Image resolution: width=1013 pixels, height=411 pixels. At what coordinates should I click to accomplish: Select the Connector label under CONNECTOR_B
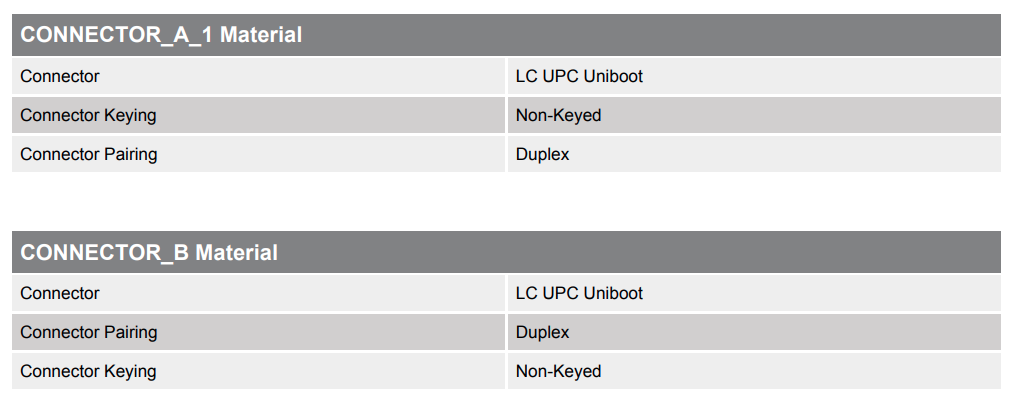pos(60,293)
